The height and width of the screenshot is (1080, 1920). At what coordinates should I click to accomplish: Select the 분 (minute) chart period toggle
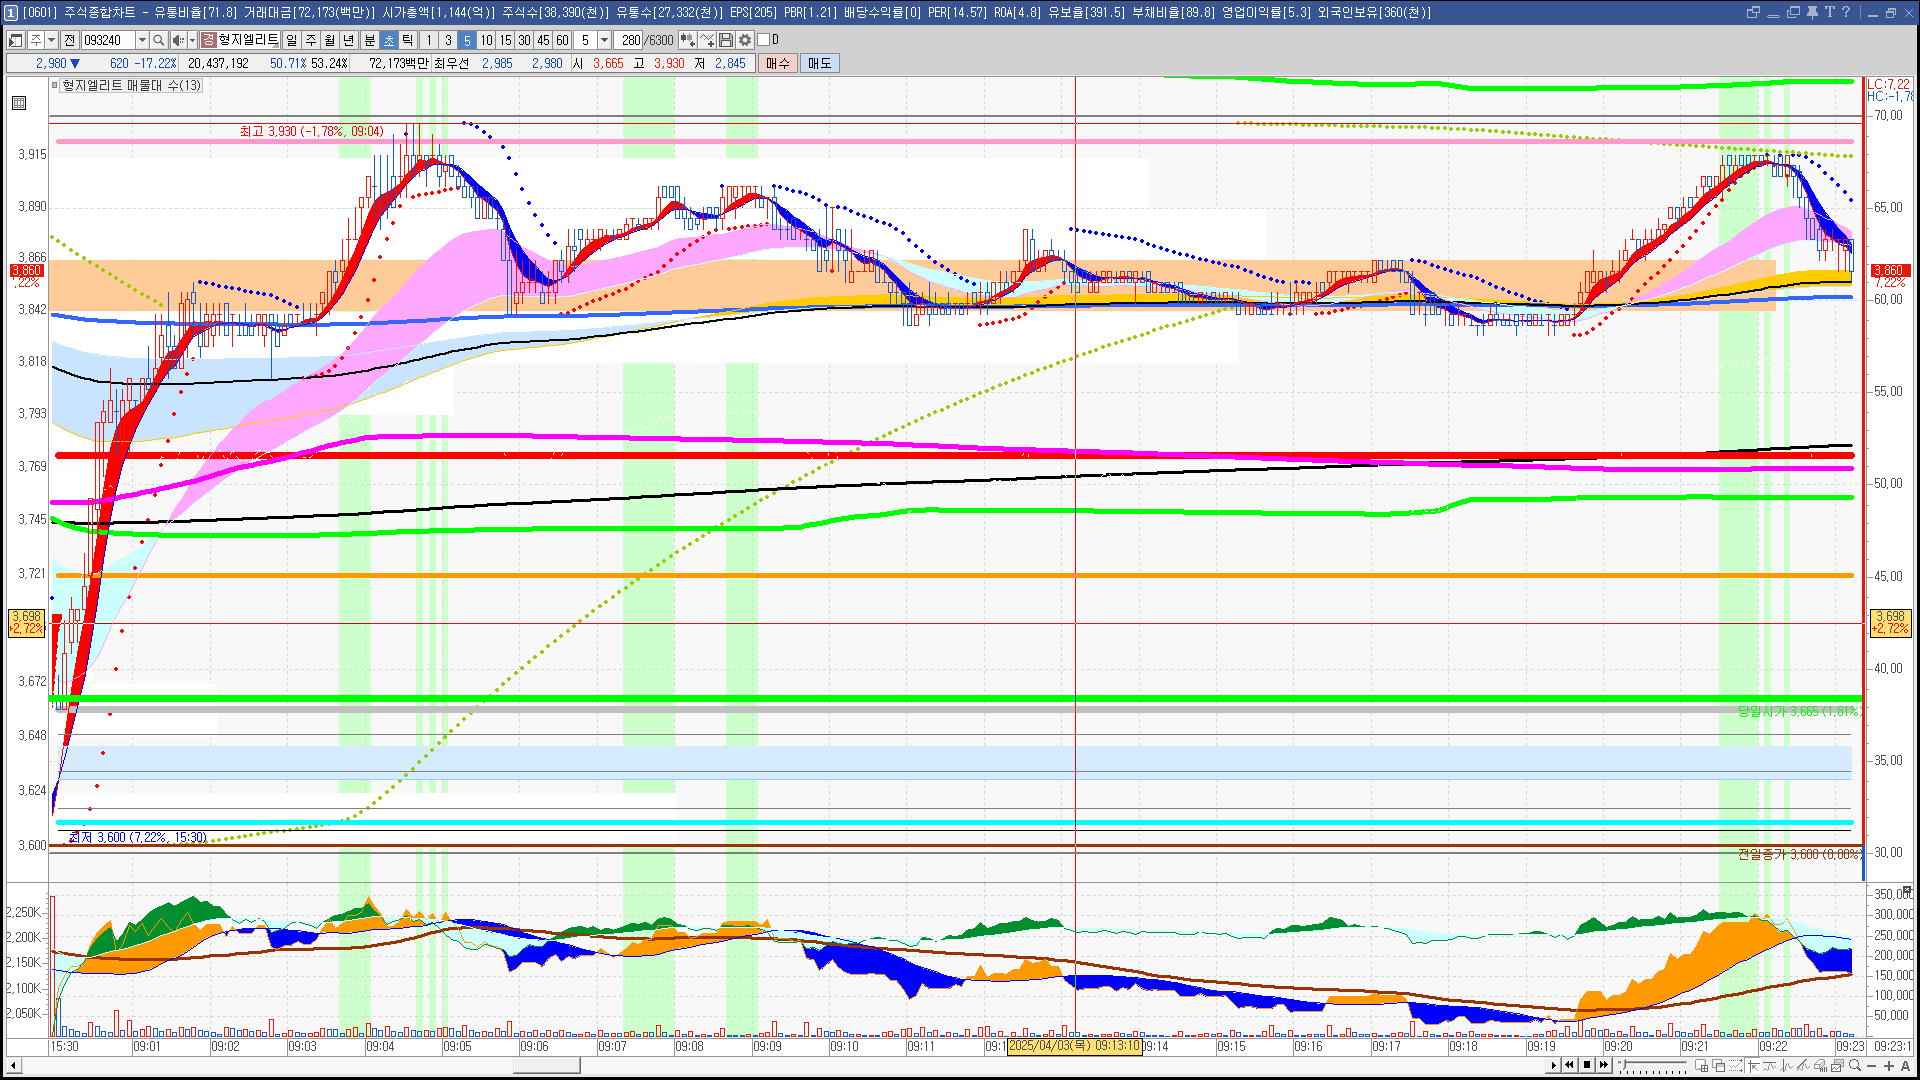tap(369, 40)
